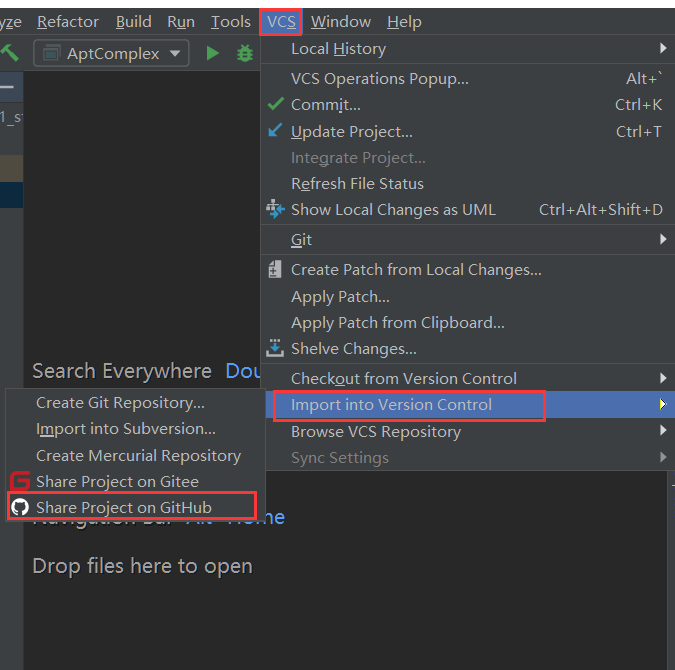Expand the Git submenu

point(468,239)
